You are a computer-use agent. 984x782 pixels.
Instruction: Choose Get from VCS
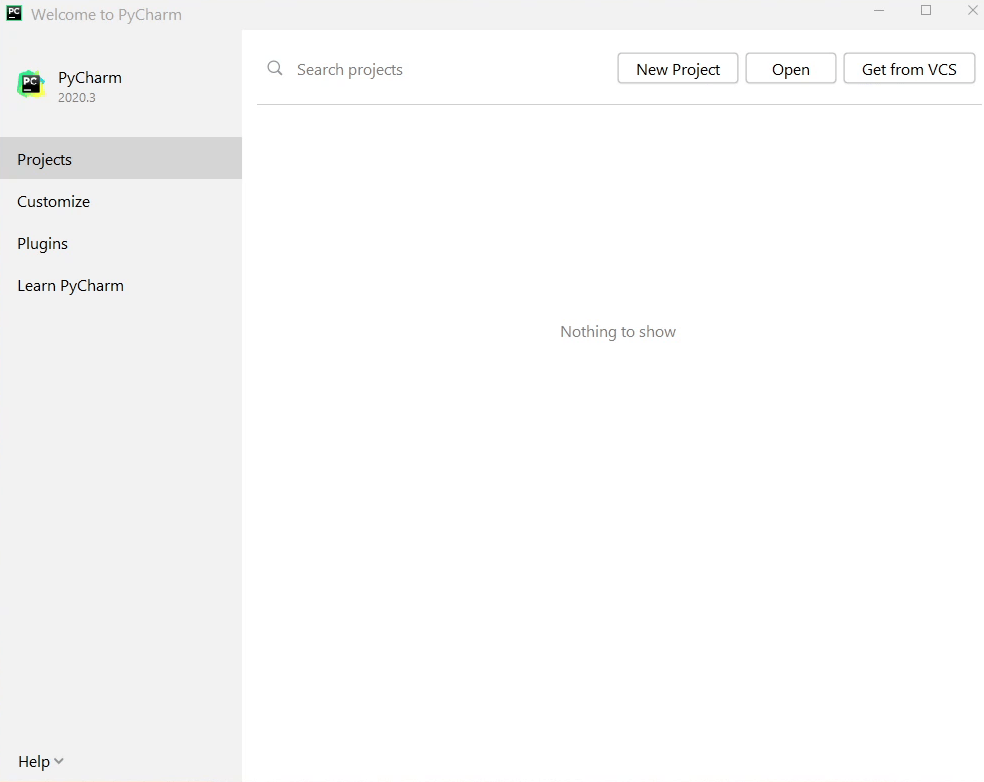point(908,69)
